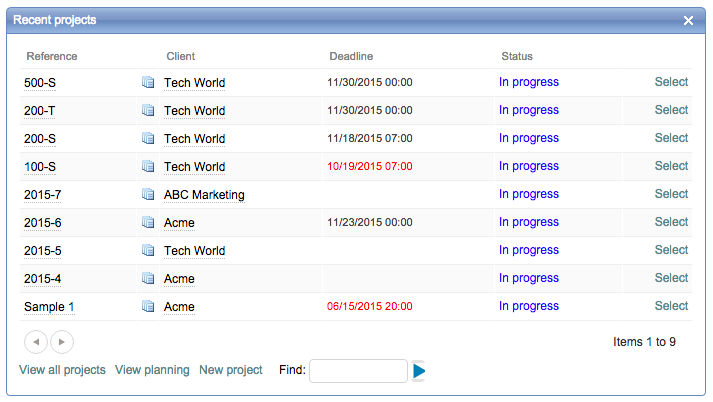This screenshot has width=713, height=402.
Task: Click the client icon in 2015-6 row
Action: [x=148, y=223]
